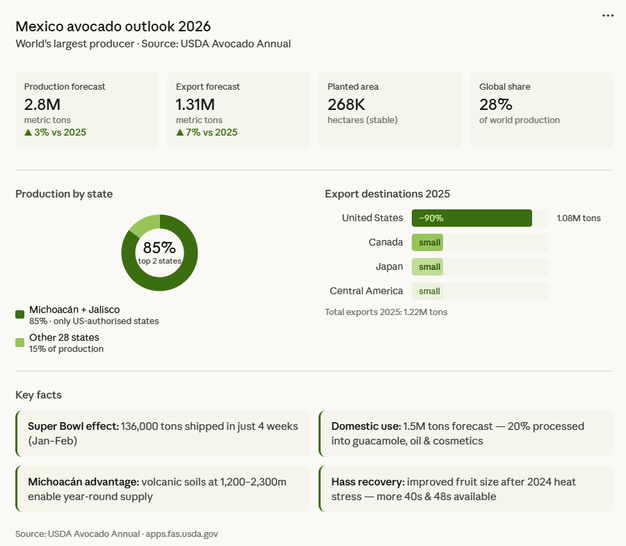The height and width of the screenshot is (546, 626).
Task: Open the three-dot more options menu
Action: pos(608,16)
